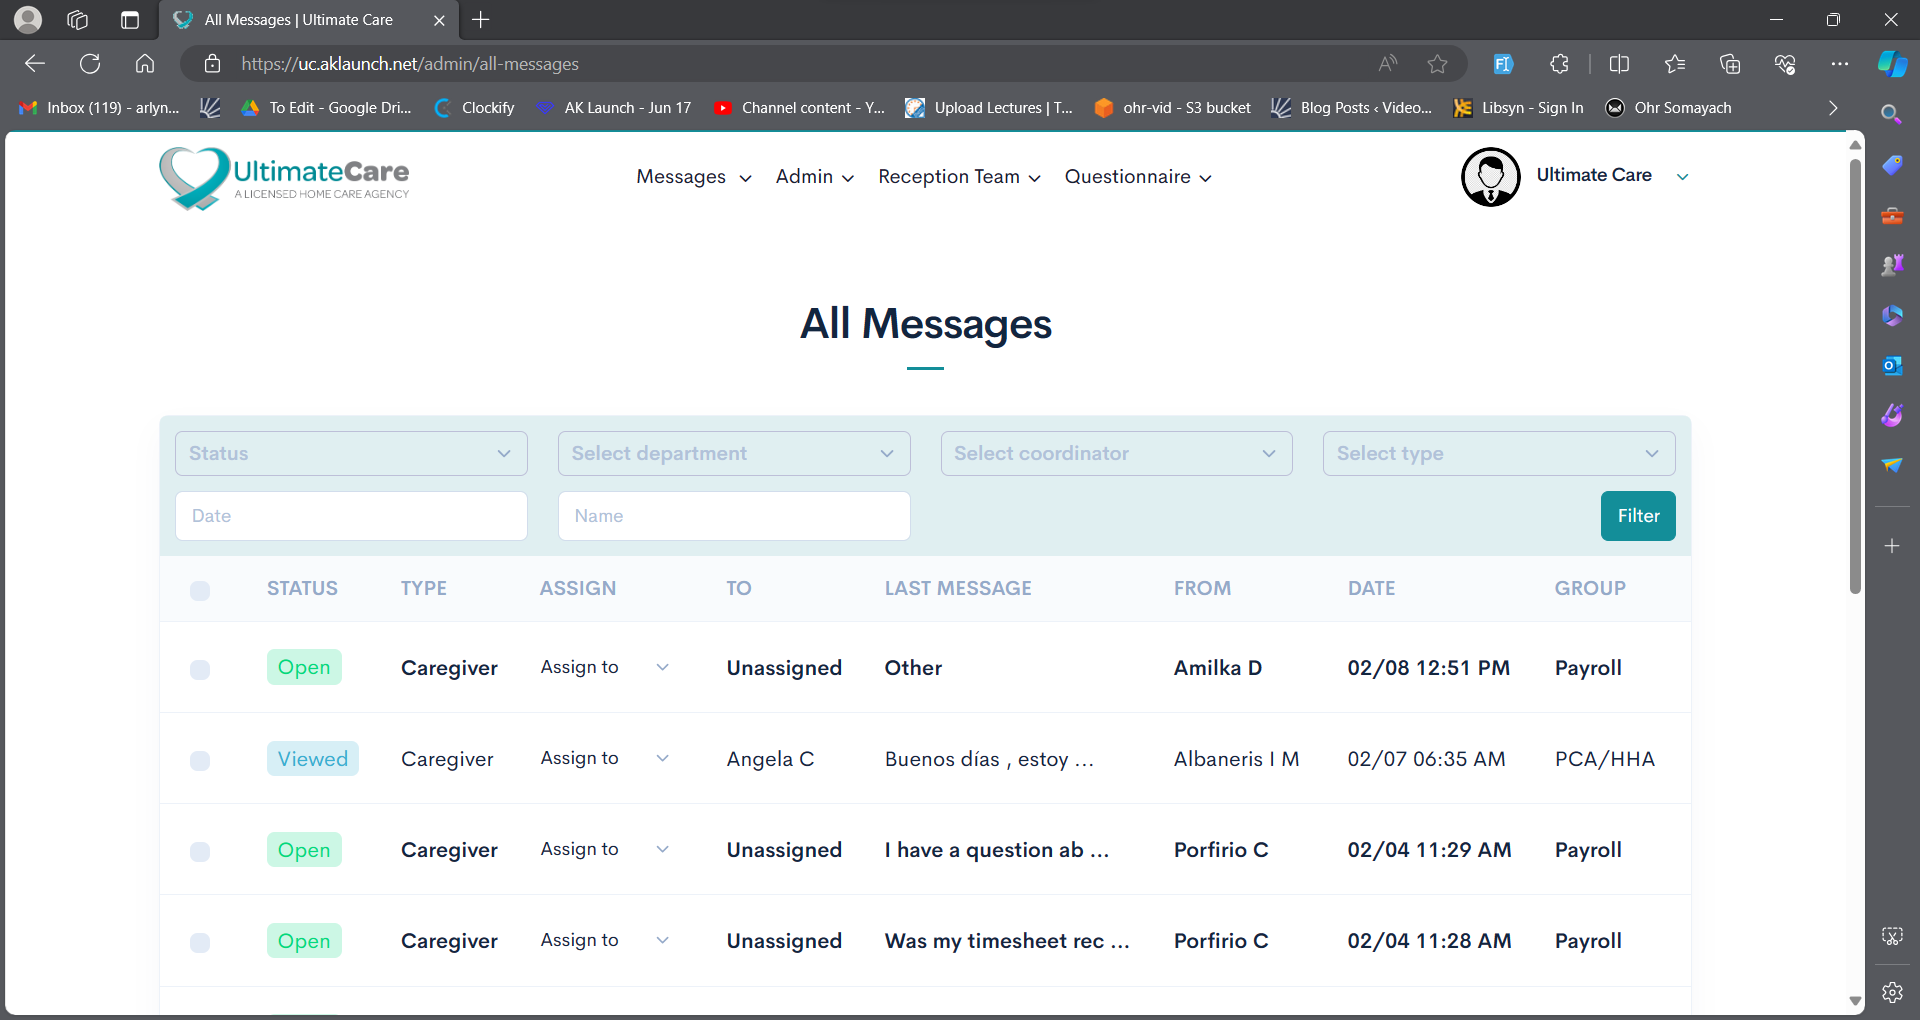Open Assign to dropdown for Albaneris I M
The image size is (1920, 1020).
tap(605, 758)
